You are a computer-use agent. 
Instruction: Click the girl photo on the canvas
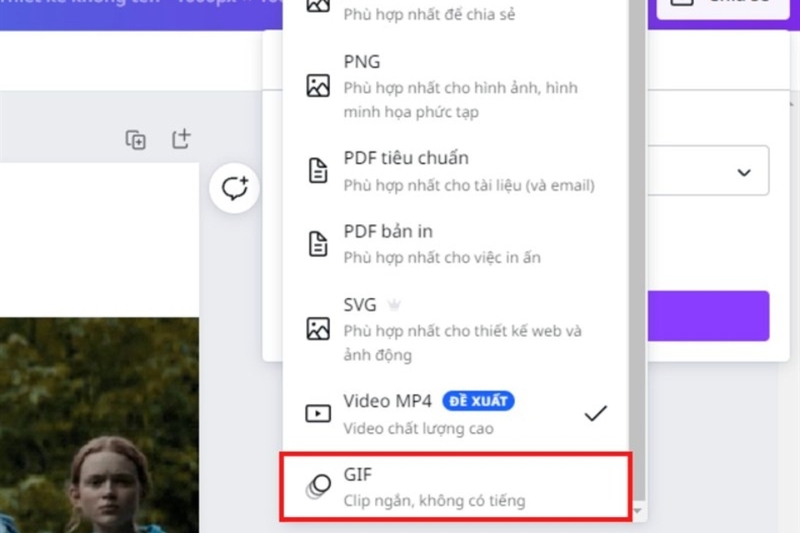point(99,425)
